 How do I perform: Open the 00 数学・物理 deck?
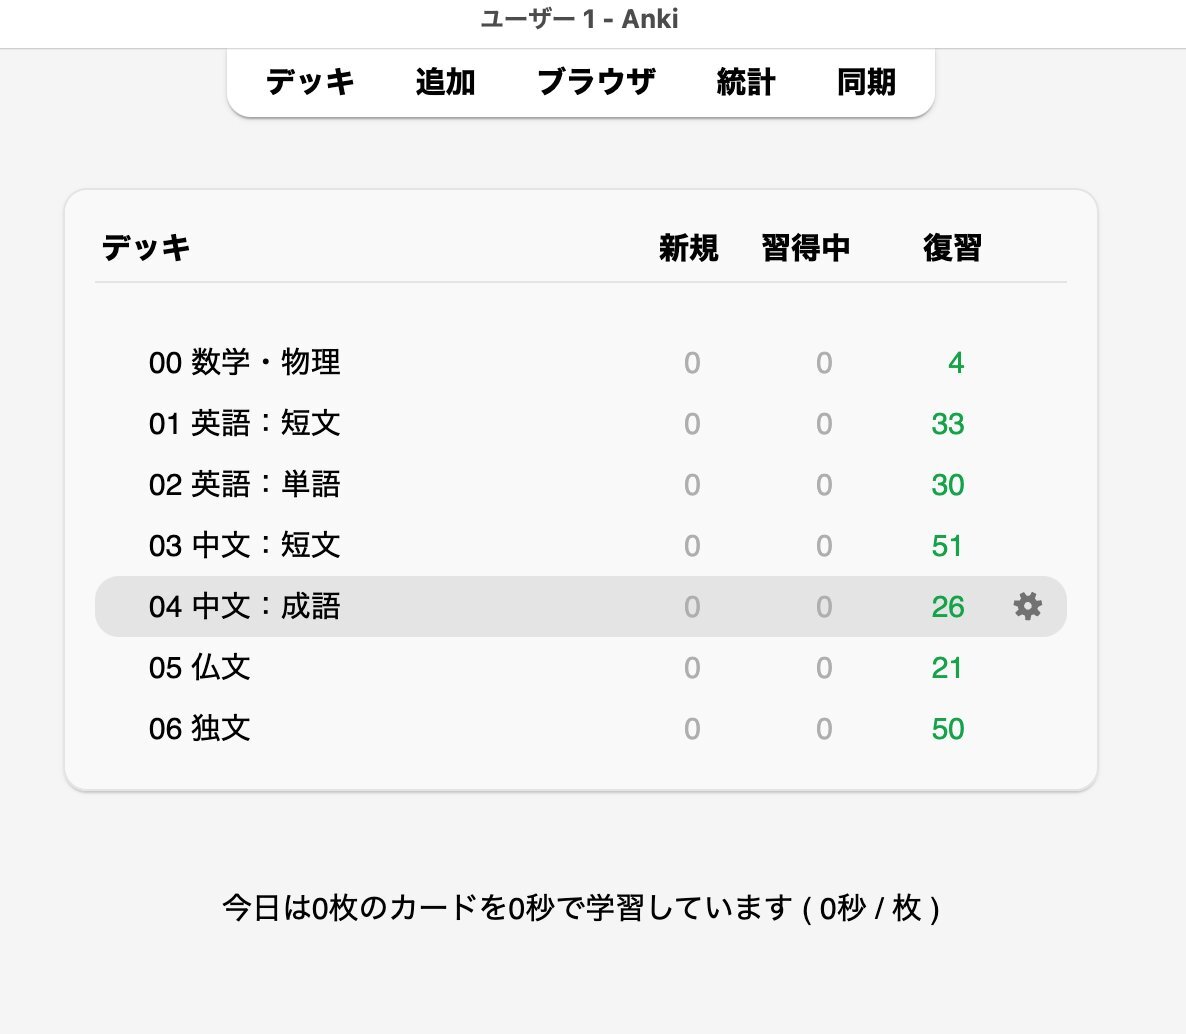click(x=245, y=362)
